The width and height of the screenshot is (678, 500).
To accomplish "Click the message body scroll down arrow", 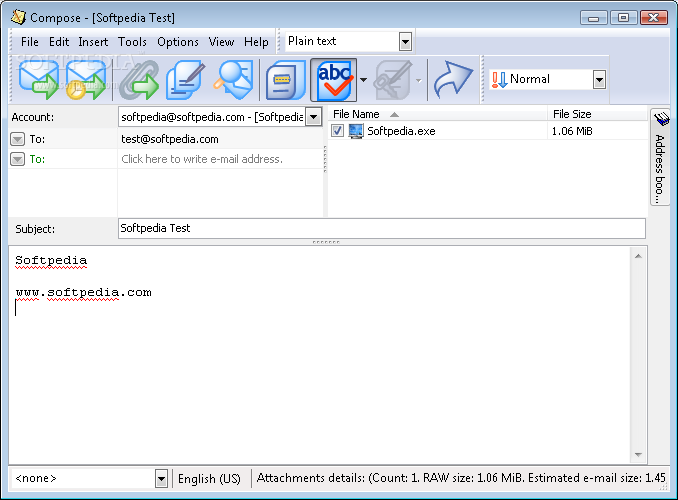I will [638, 455].
